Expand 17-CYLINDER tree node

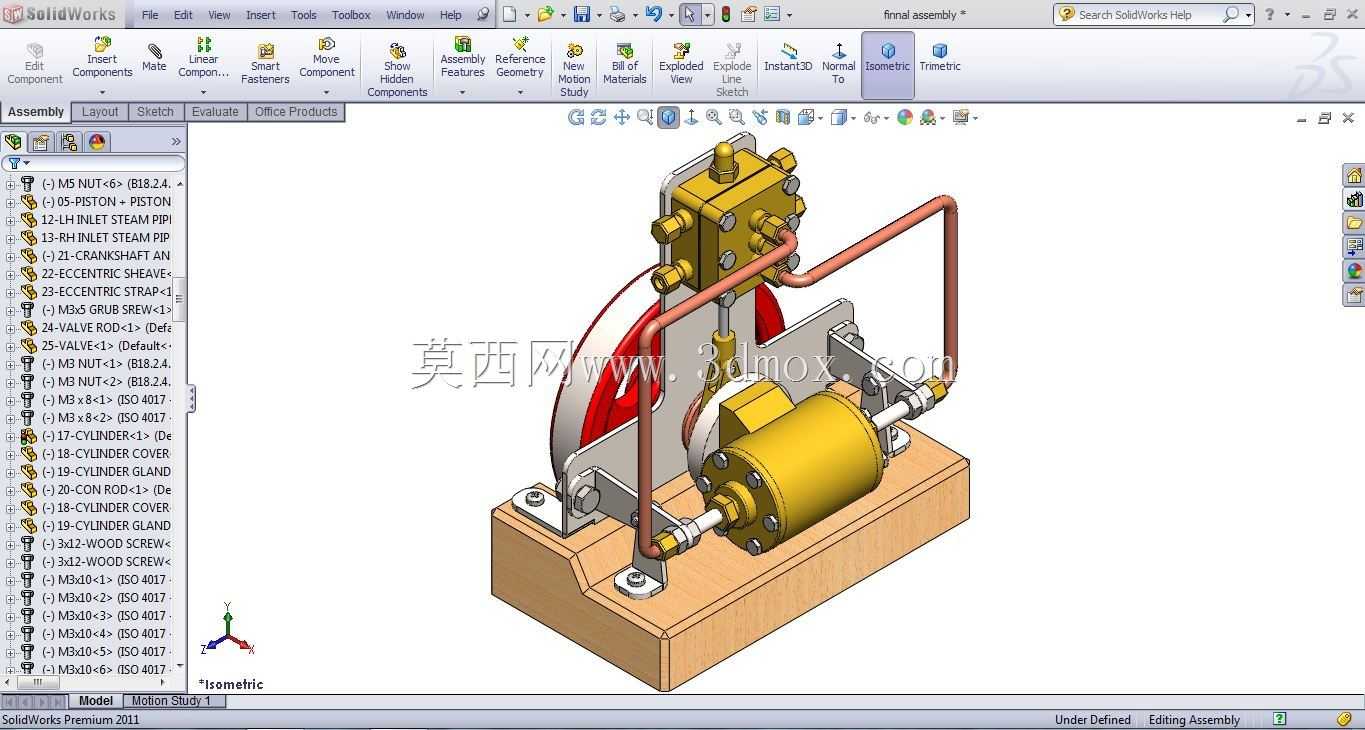coord(10,436)
